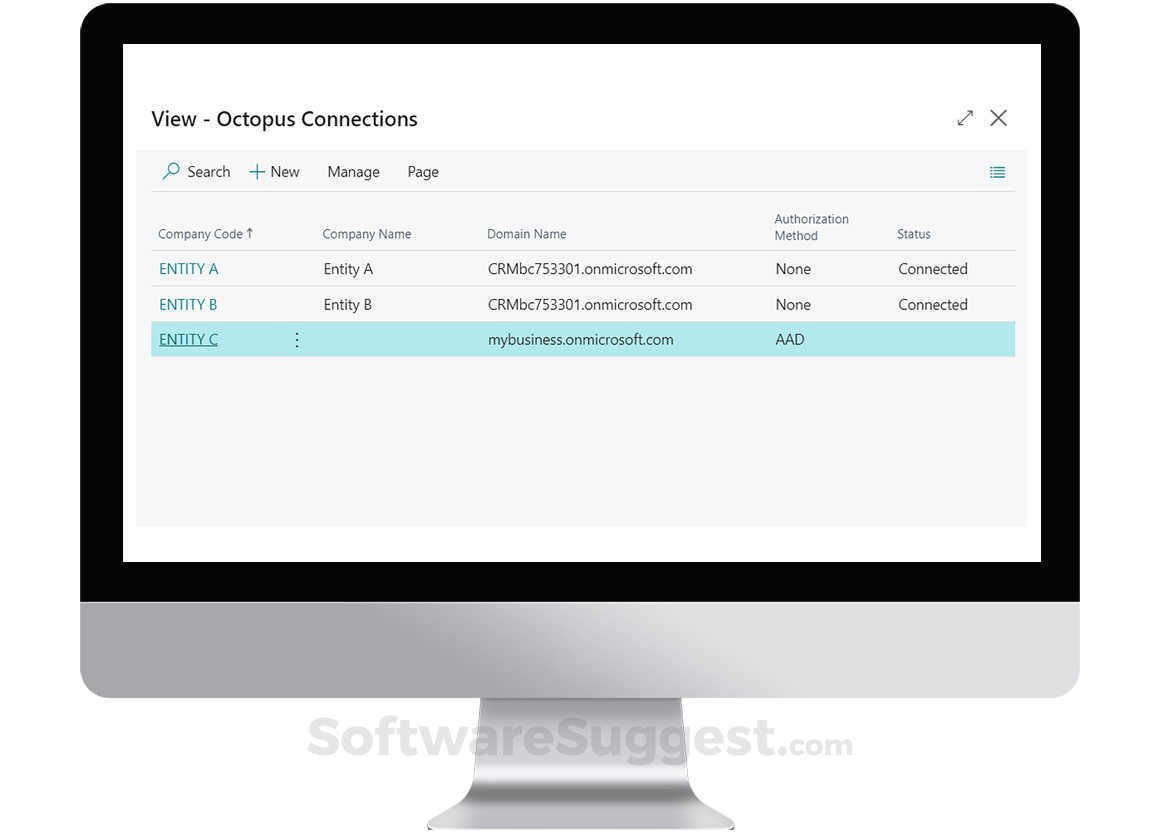Click the Search magnifier icon
Viewport: 1160px width, 835px height.
pos(169,171)
